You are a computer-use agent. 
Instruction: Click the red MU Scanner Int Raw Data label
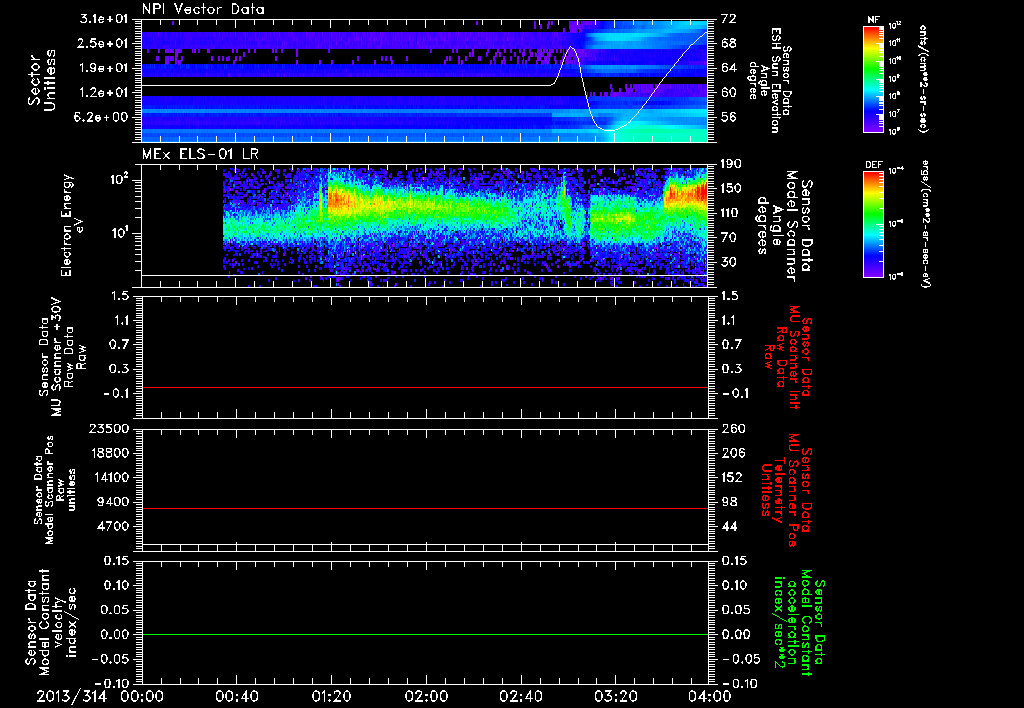(x=790, y=357)
